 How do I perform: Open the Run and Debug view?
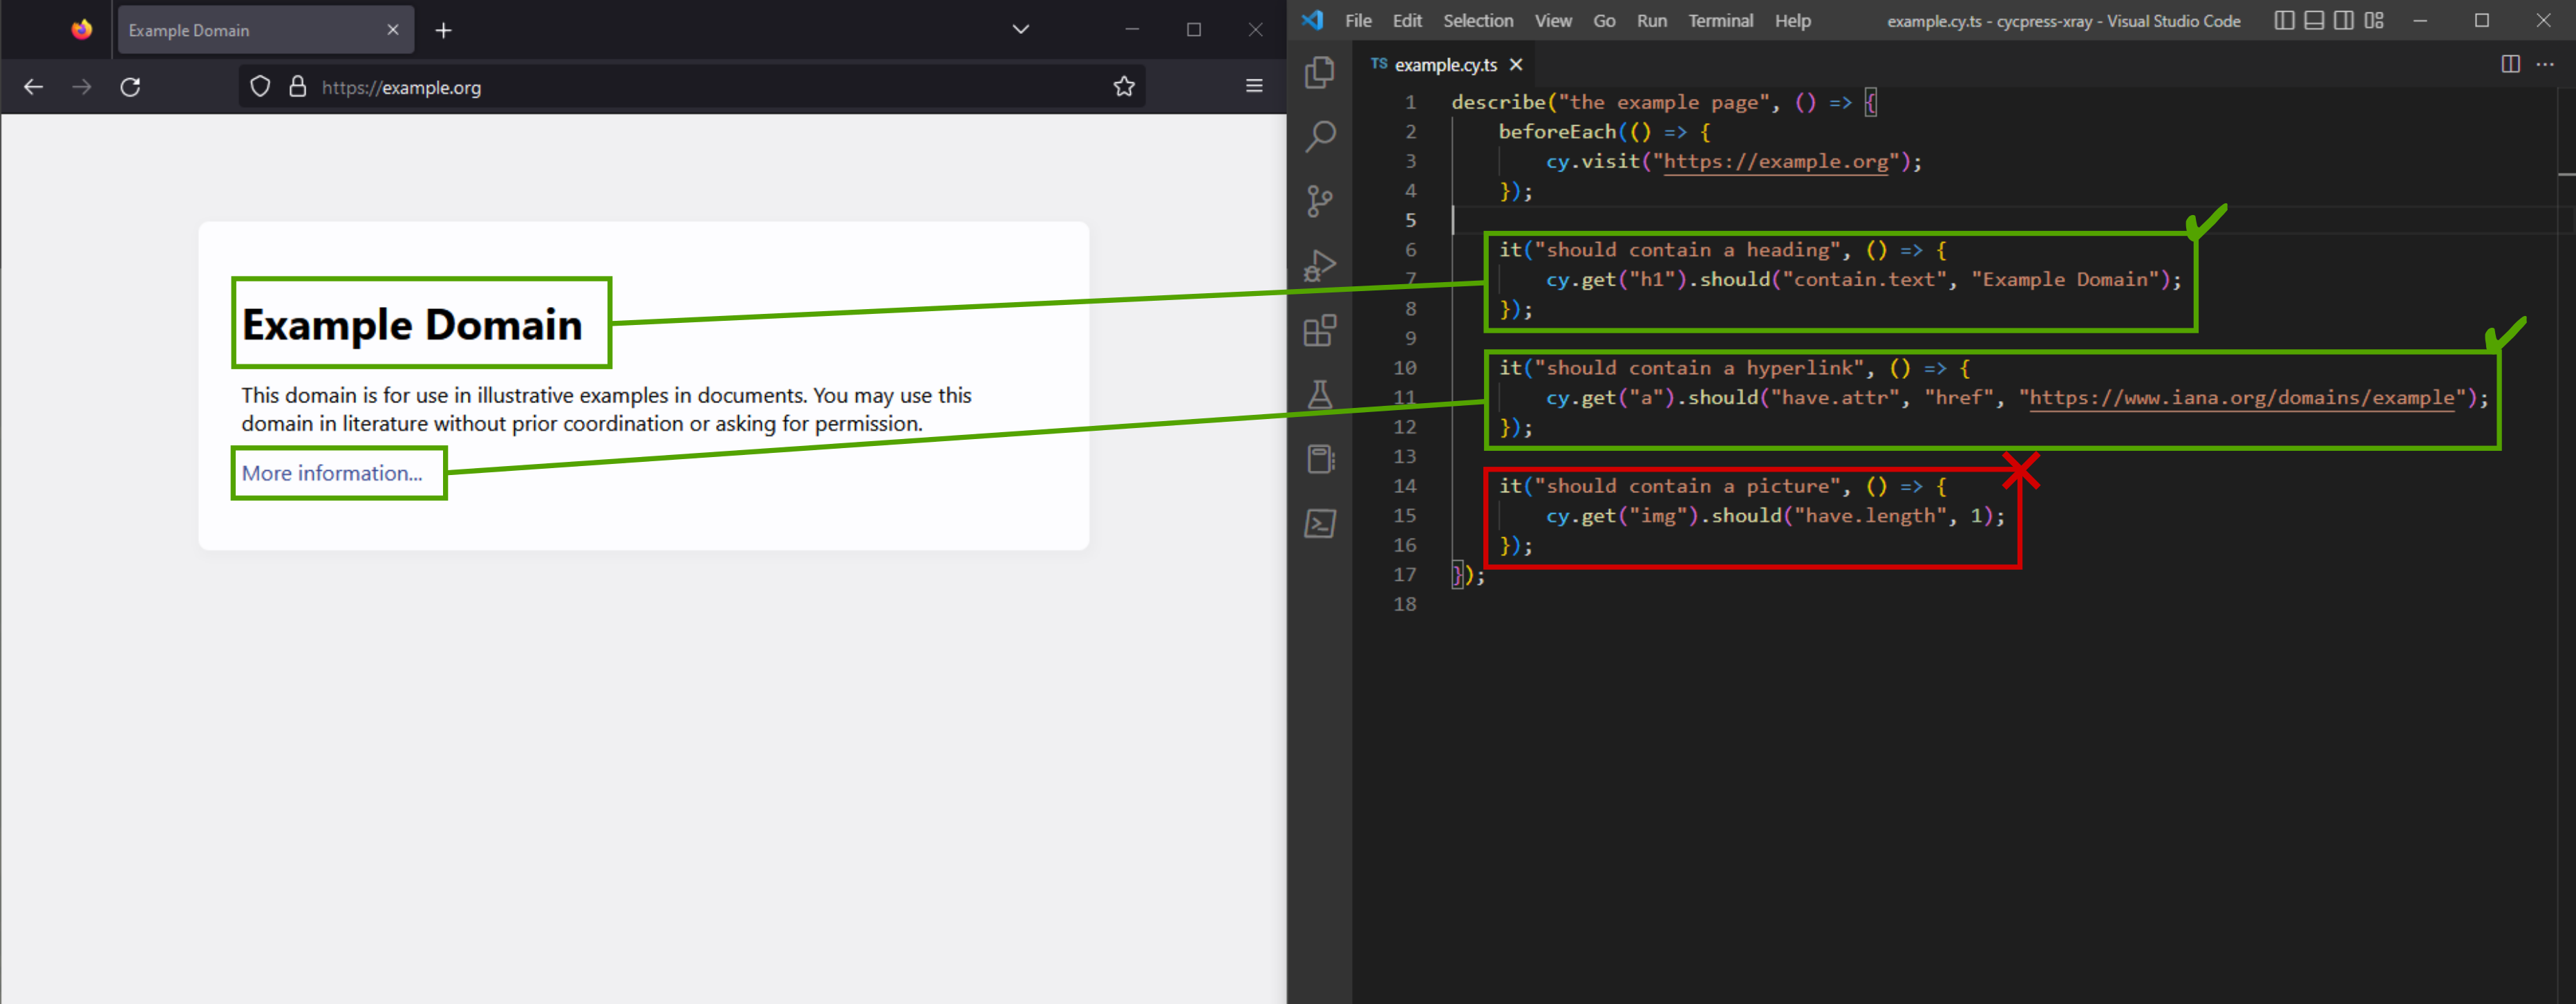point(1320,266)
